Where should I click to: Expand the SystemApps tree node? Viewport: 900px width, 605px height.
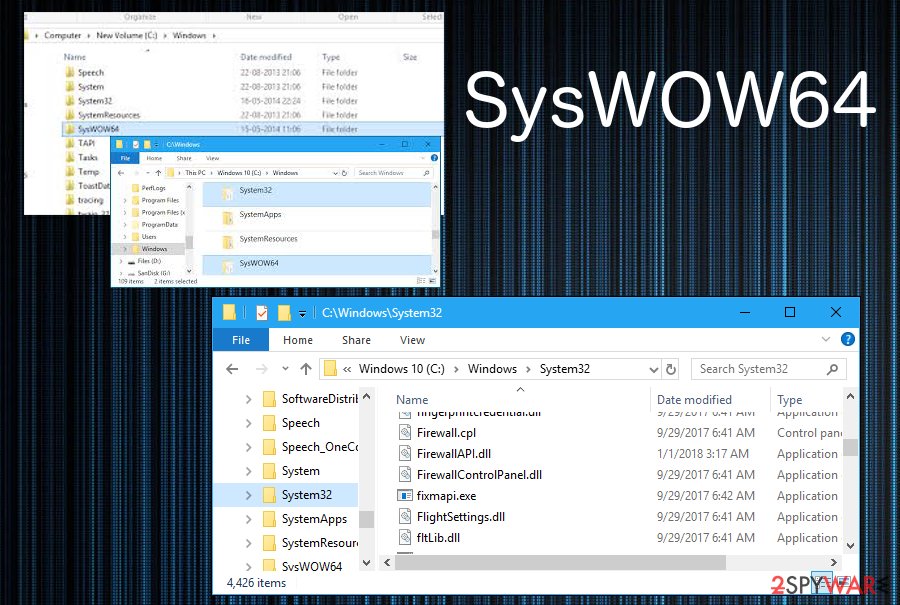[248, 519]
